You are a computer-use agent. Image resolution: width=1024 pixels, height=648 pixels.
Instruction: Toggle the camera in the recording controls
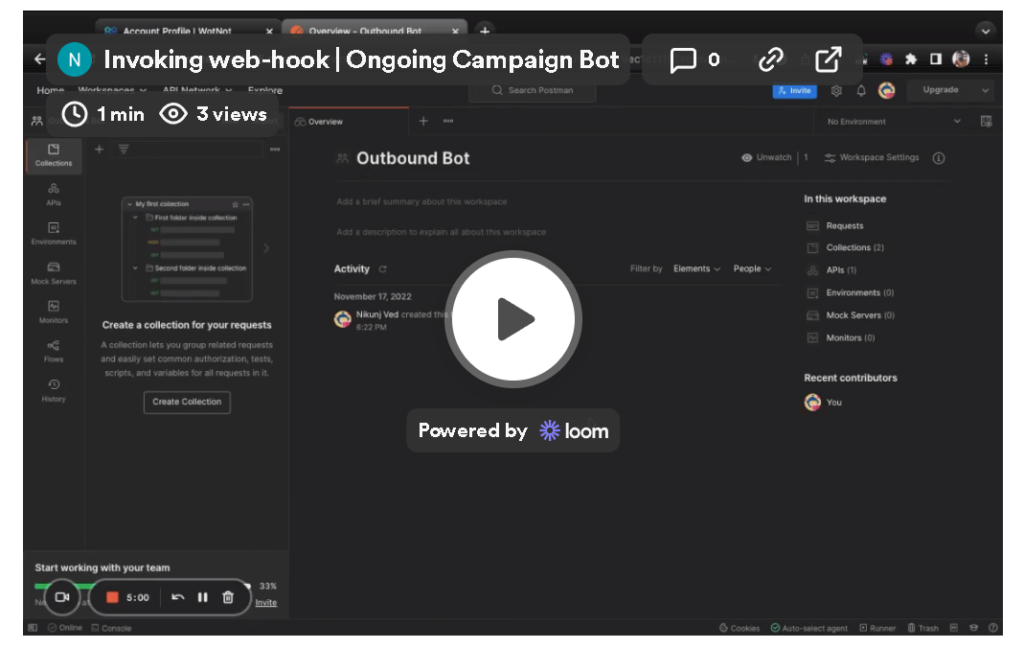click(61, 597)
